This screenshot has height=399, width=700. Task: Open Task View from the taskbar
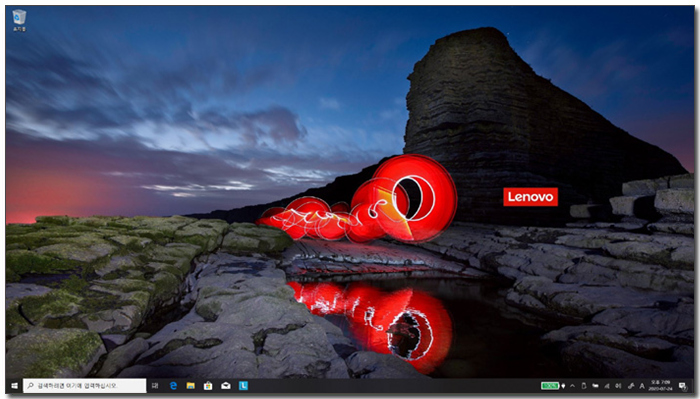tap(155, 386)
